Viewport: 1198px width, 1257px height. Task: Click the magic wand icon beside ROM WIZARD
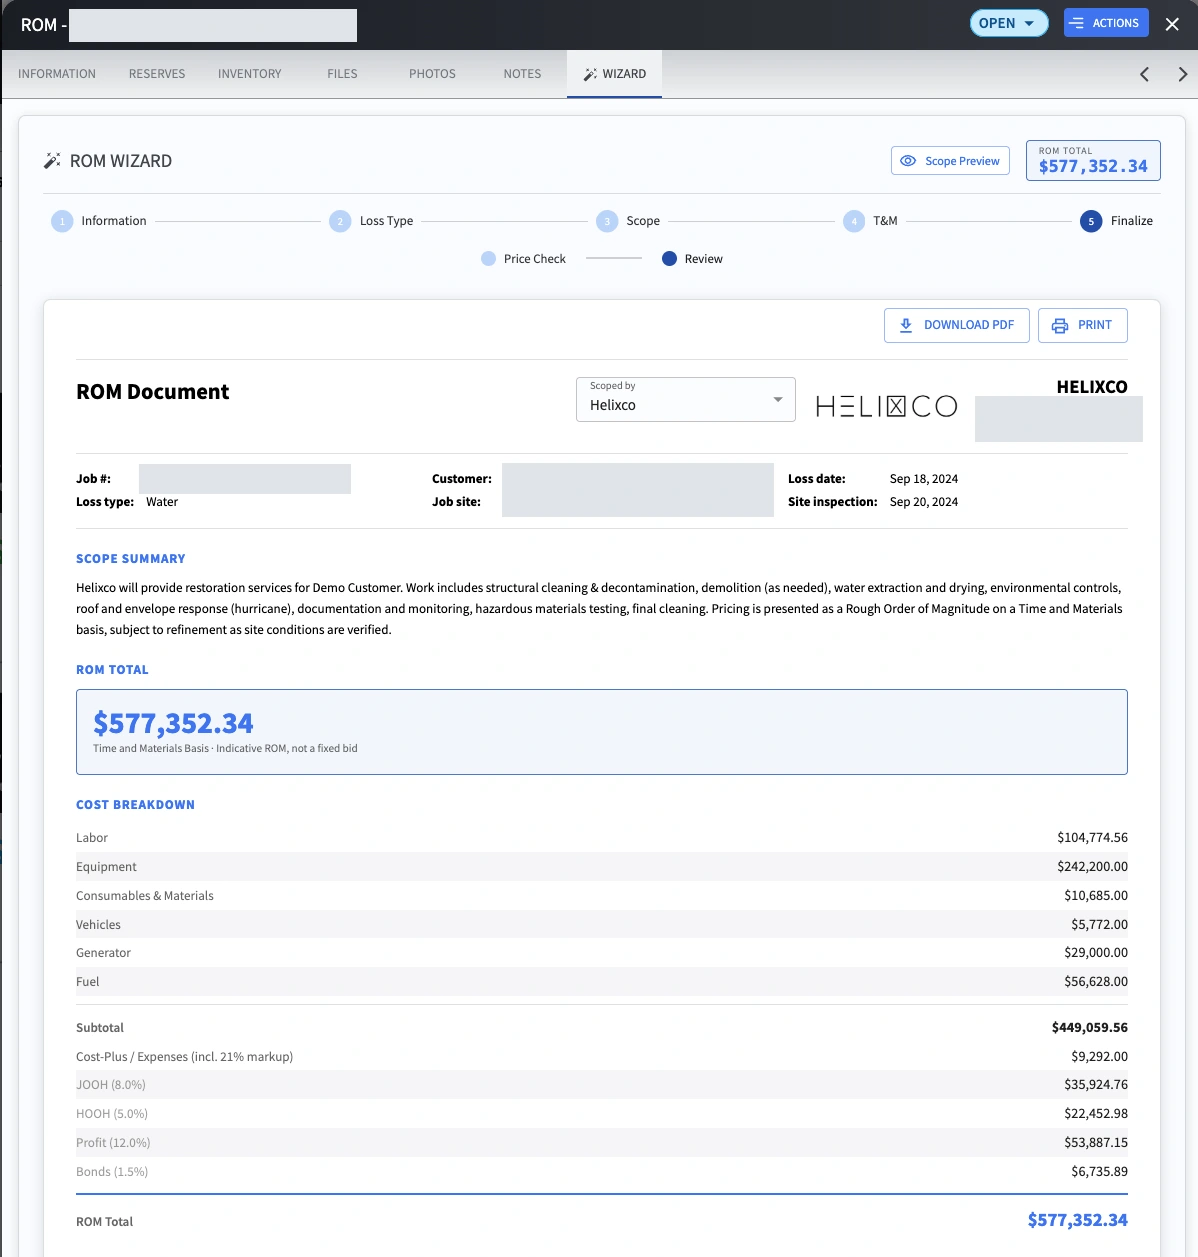[x=52, y=161]
